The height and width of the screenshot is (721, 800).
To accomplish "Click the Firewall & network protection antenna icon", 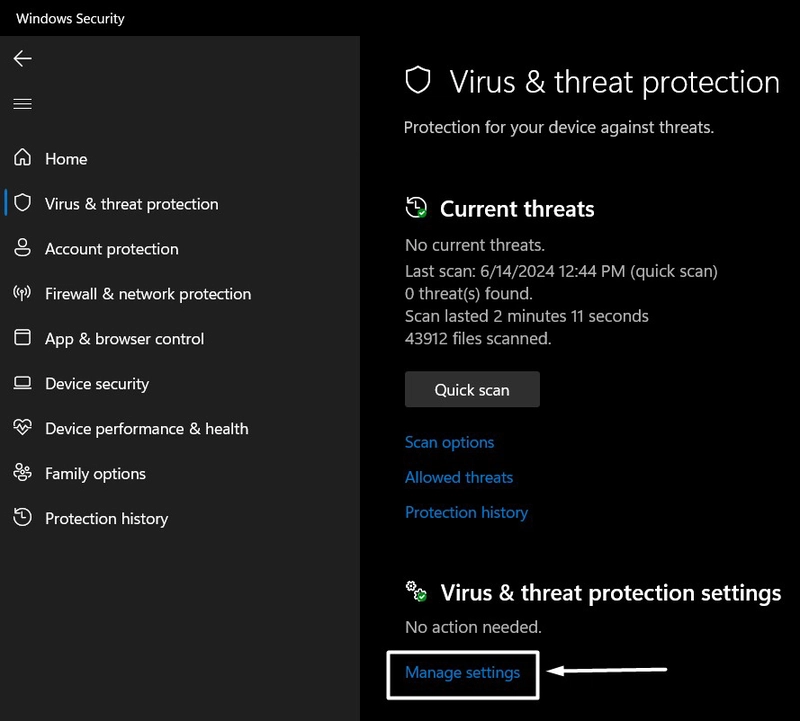I will pyautogui.click(x=22, y=293).
